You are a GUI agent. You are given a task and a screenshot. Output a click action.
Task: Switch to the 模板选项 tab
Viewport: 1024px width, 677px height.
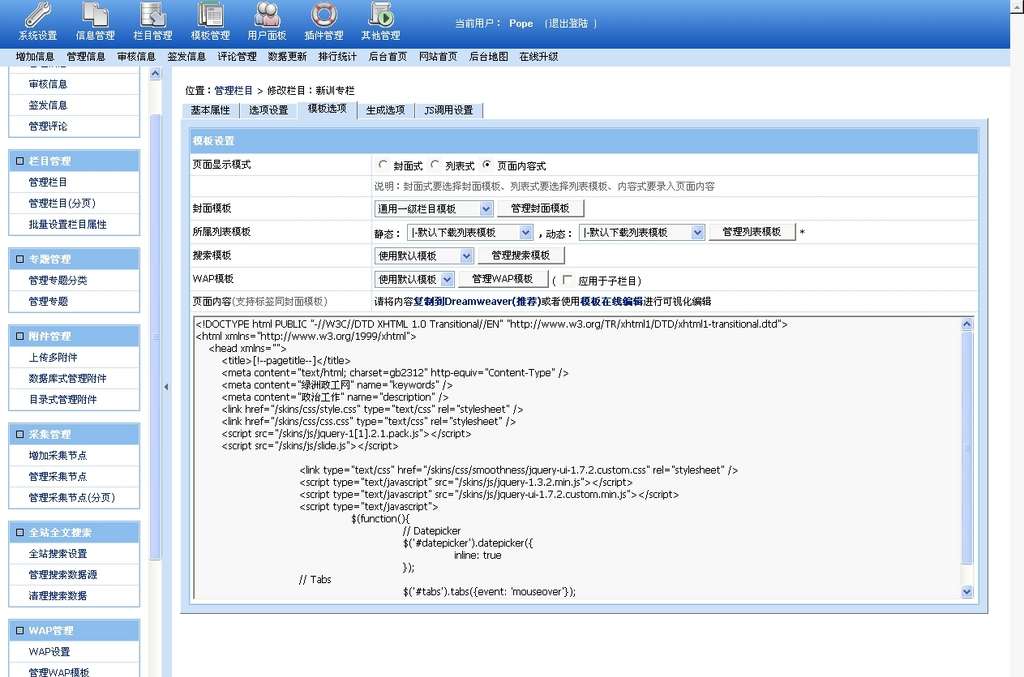pos(327,109)
